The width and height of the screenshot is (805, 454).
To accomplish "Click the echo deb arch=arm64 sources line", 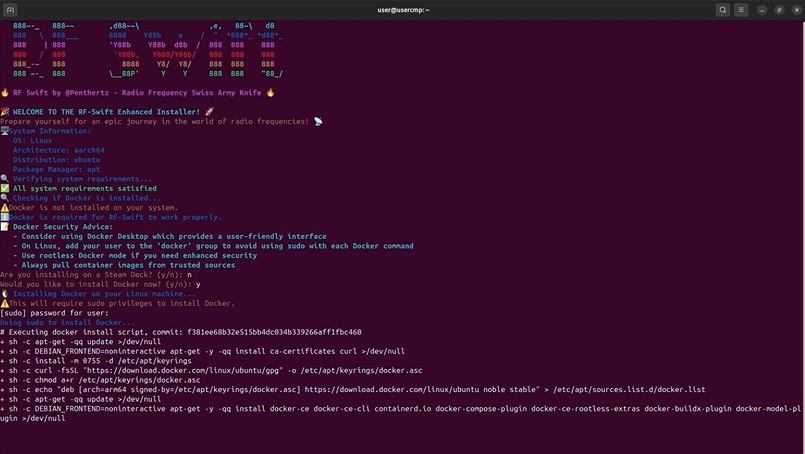I will click(353, 390).
